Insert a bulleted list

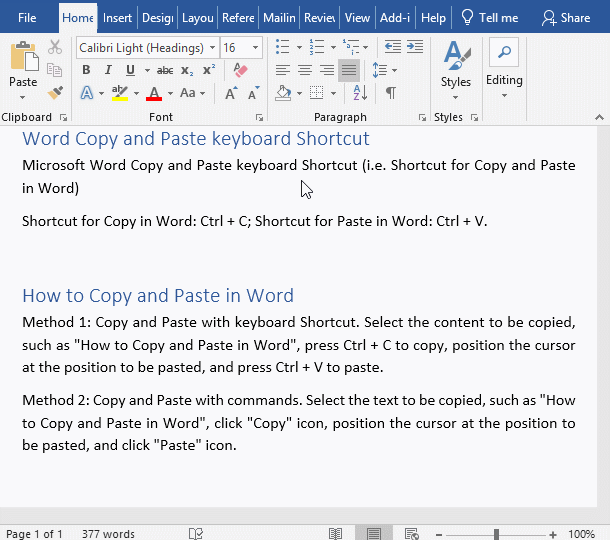[x=283, y=47]
